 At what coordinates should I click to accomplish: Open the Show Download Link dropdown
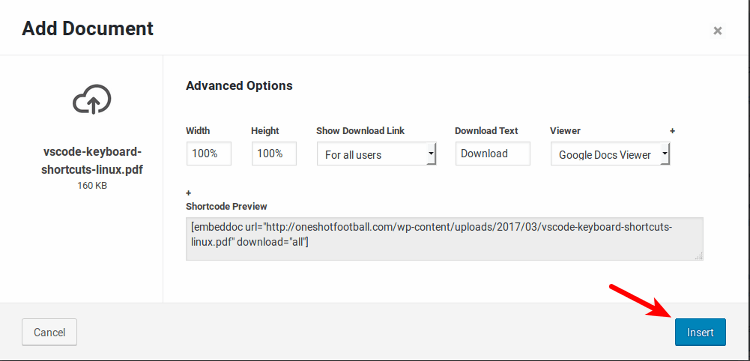376,154
